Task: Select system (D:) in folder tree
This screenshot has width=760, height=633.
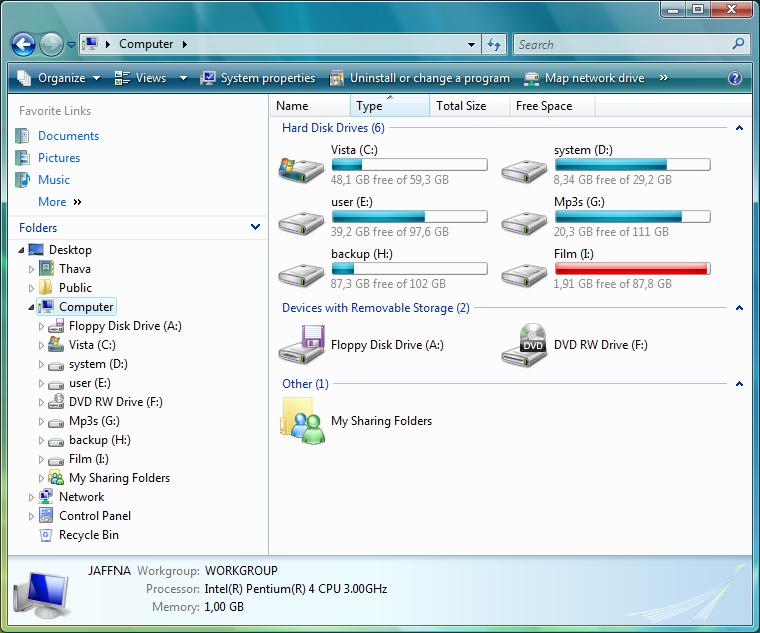Action: click(98, 364)
